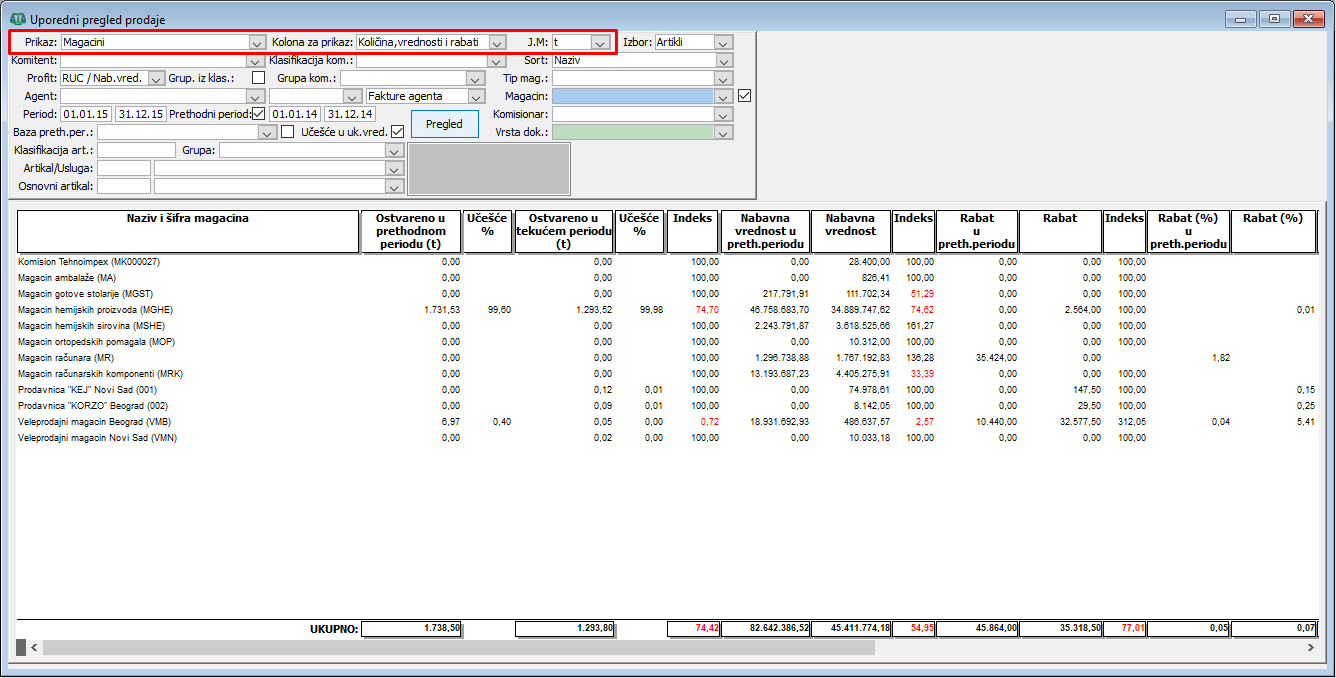Click right arrow of horizontal scrollbar
1336x678 pixels.
[1310, 648]
